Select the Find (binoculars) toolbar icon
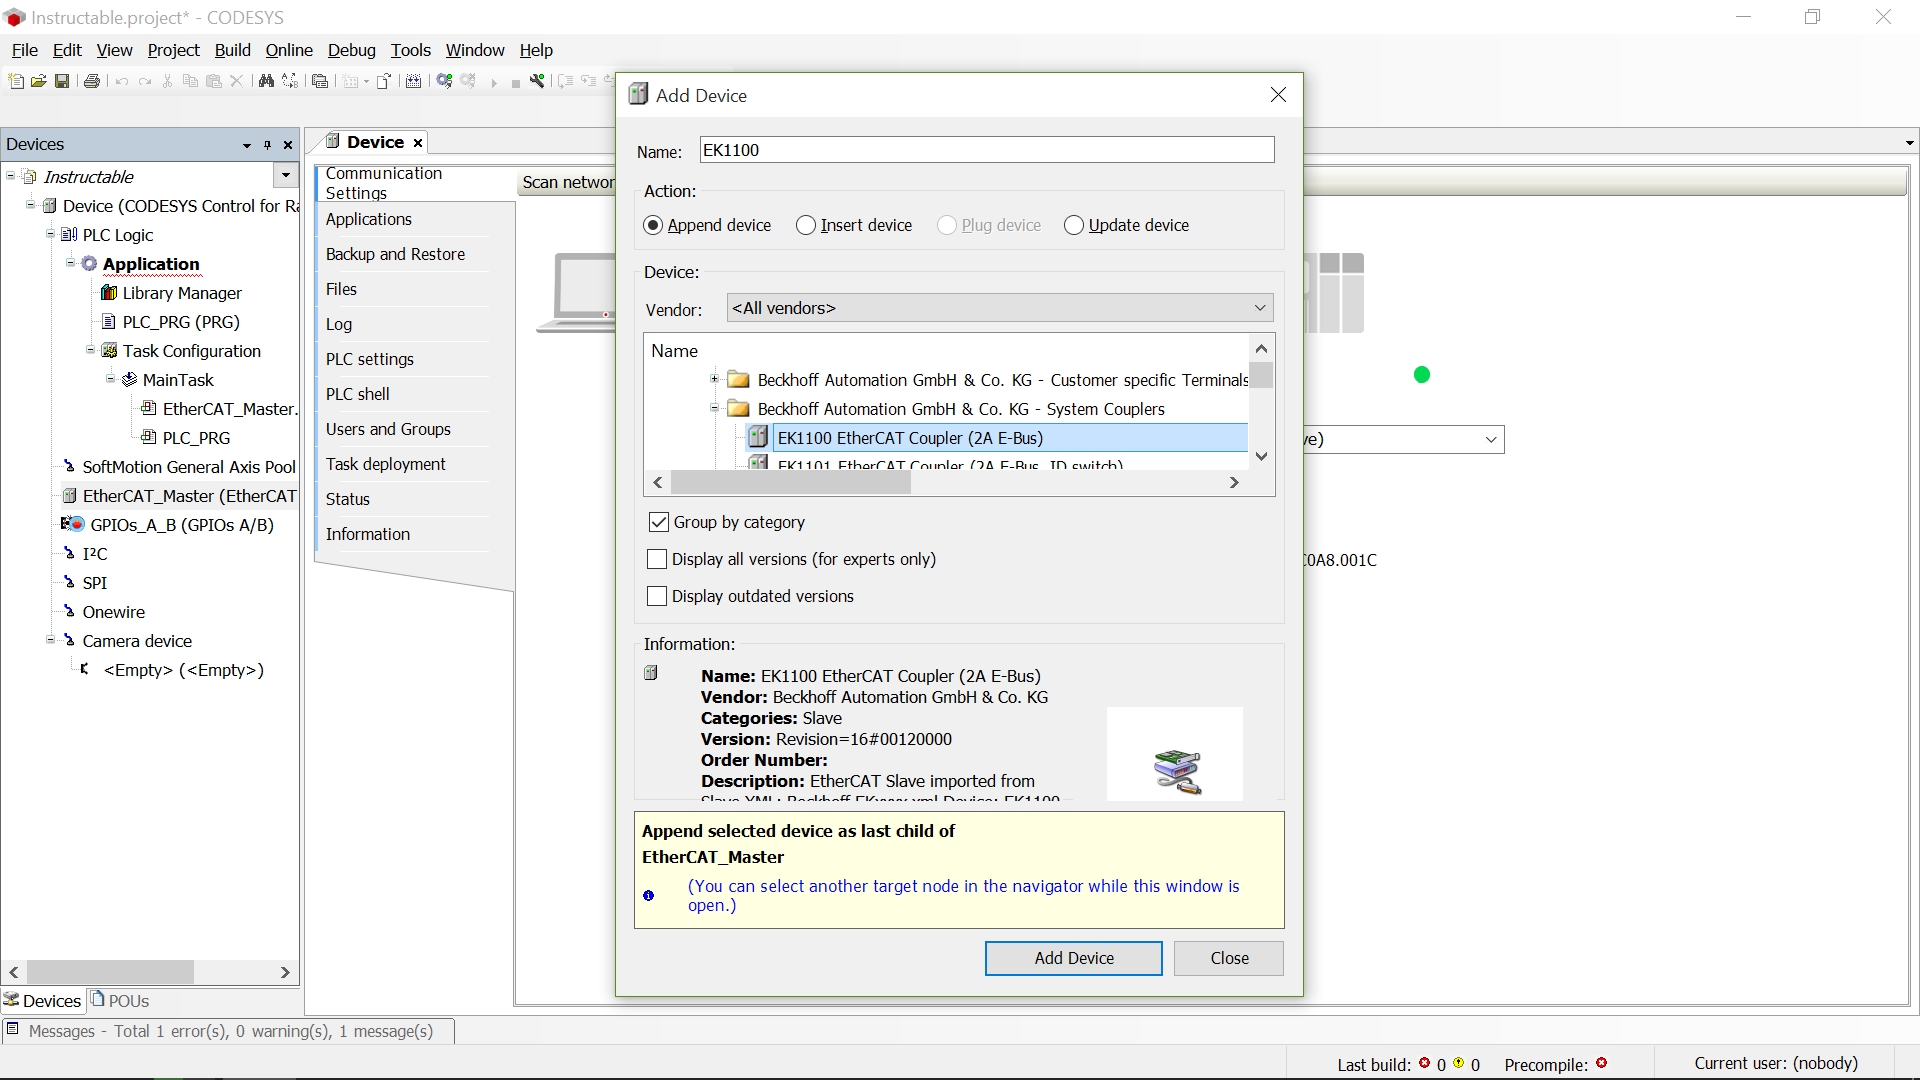This screenshot has height=1080, width=1920. 267,82
